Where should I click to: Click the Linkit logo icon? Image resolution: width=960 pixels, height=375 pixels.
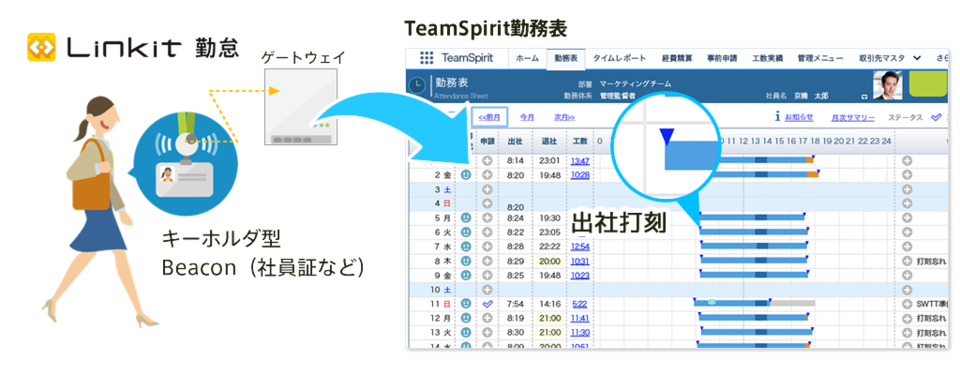(42, 47)
